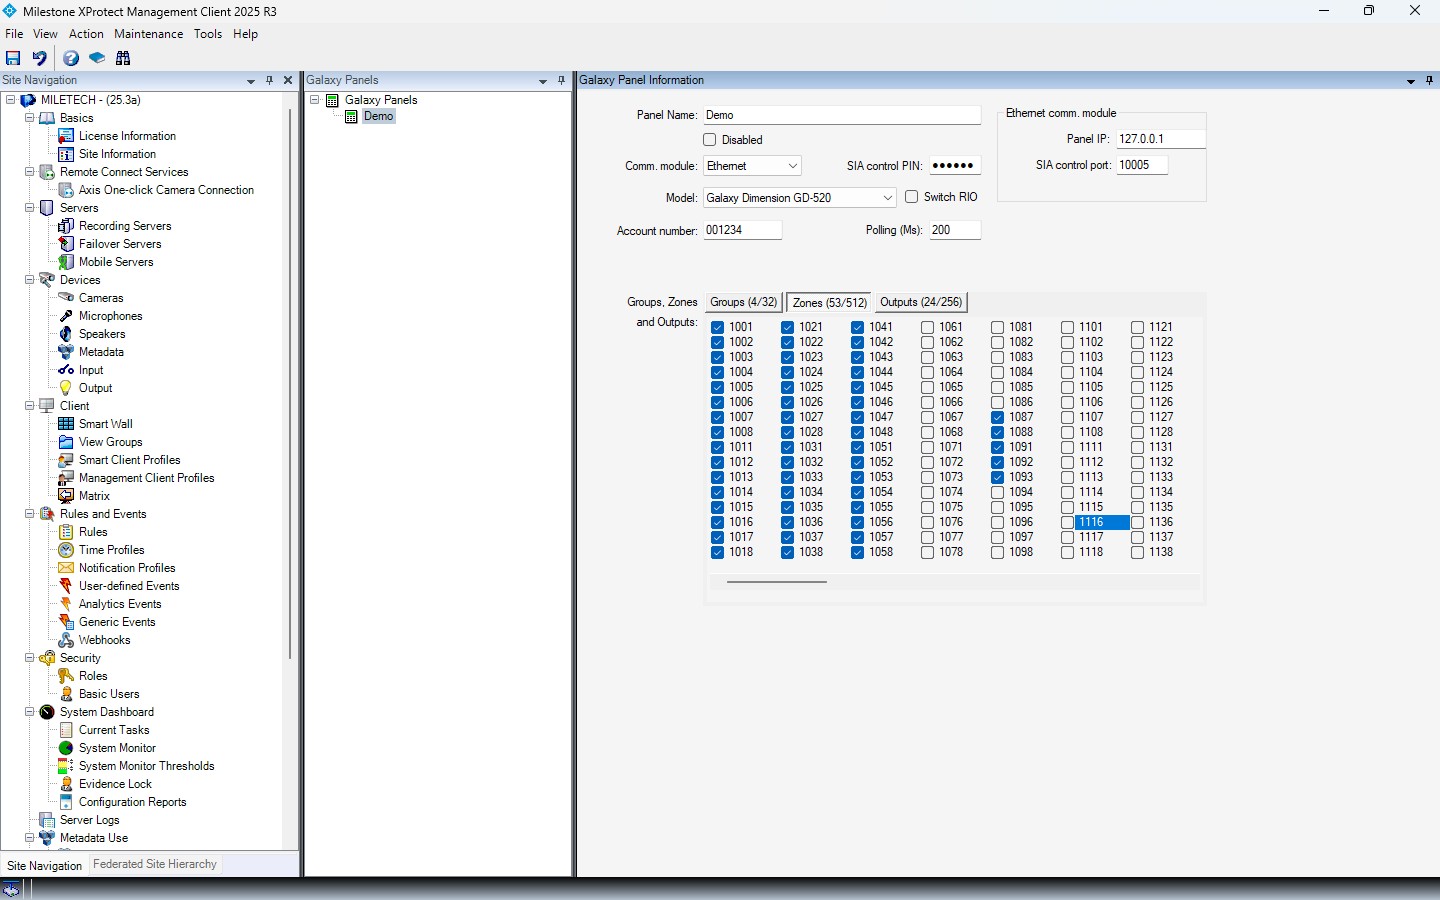Close the Site Navigation pane
The height and width of the screenshot is (900, 1440).
click(x=288, y=80)
